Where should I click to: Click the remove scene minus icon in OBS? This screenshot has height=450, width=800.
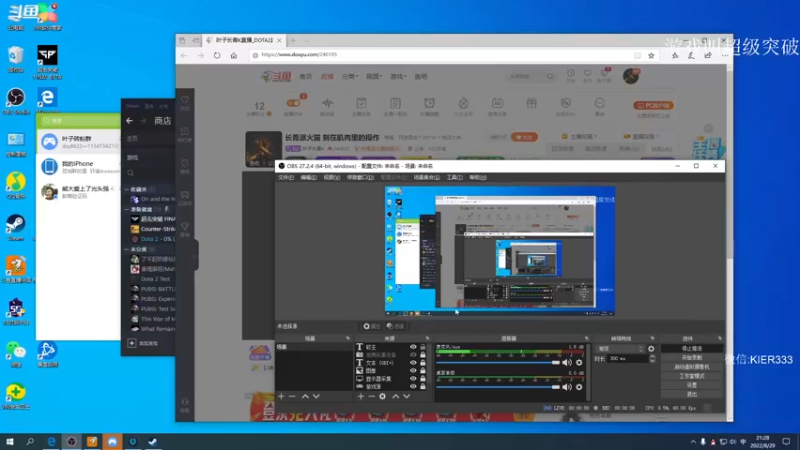pos(292,396)
